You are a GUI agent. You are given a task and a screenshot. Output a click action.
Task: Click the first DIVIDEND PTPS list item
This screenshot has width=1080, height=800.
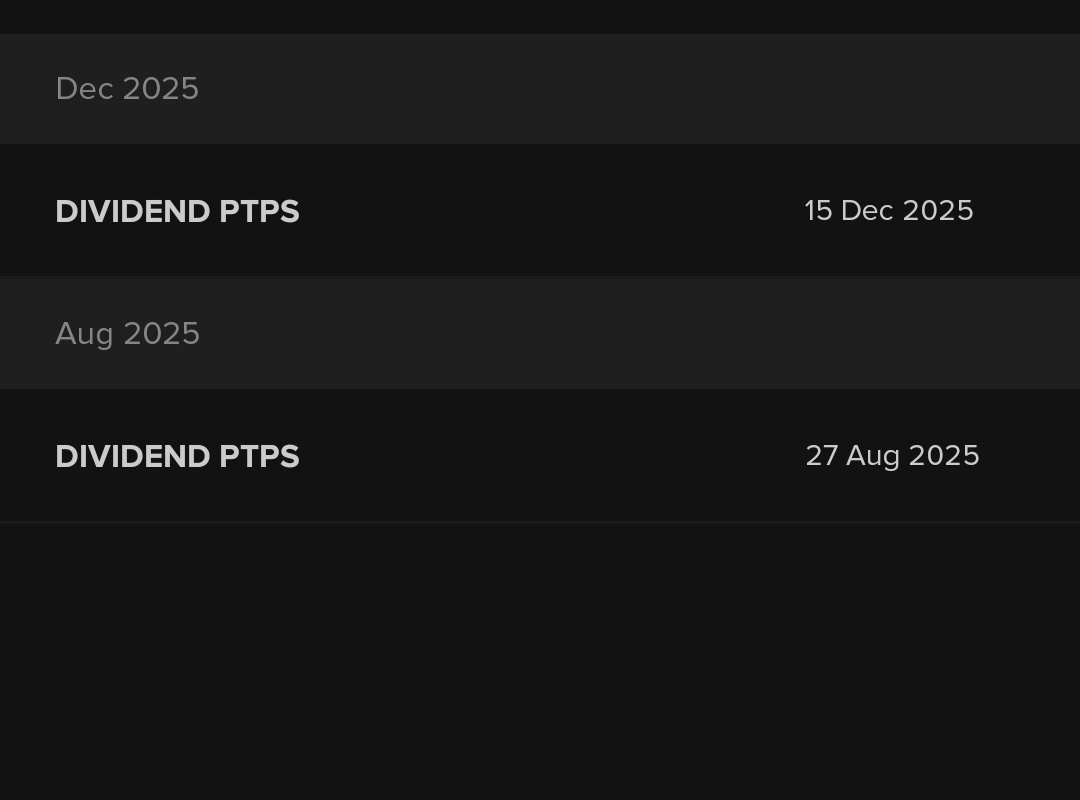pos(540,211)
